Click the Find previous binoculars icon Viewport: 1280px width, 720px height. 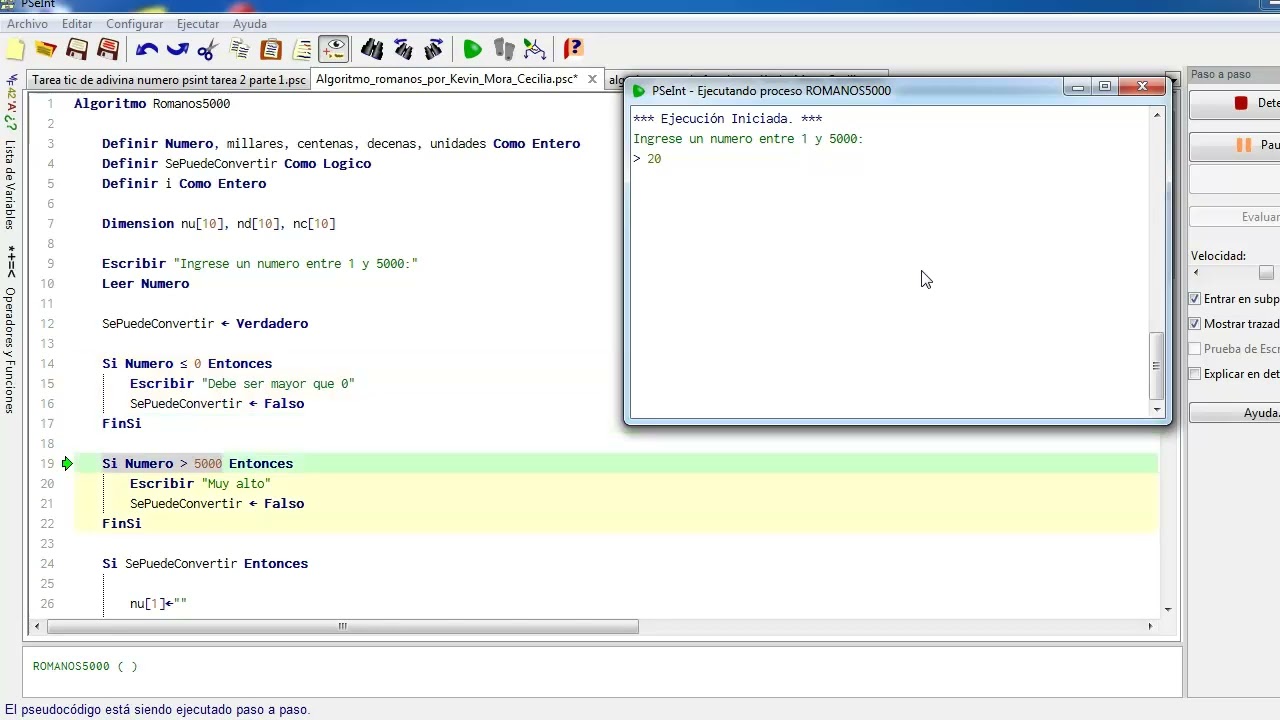[403, 49]
